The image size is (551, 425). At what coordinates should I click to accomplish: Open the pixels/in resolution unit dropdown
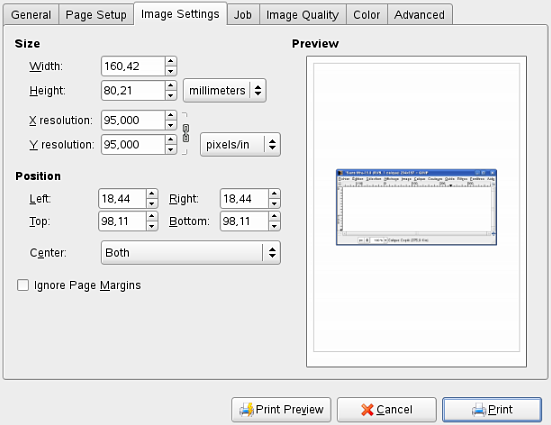pyautogui.click(x=240, y=144)
